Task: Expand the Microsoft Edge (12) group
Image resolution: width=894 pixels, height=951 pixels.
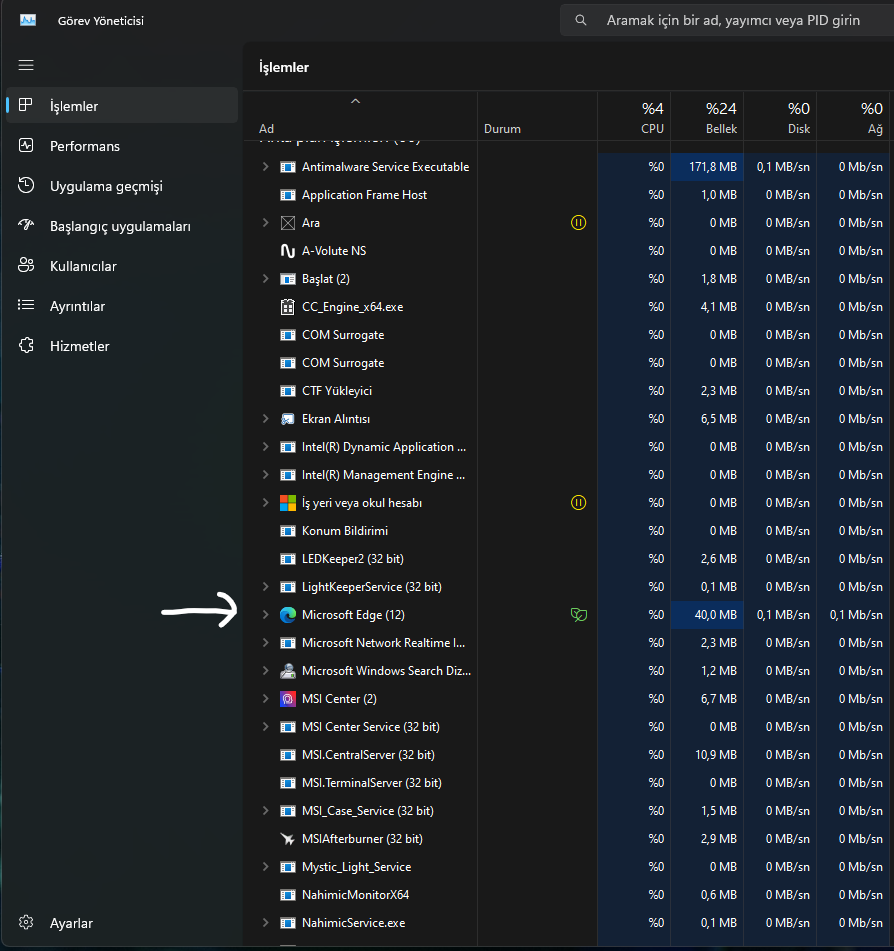Action: coord(265,614)
